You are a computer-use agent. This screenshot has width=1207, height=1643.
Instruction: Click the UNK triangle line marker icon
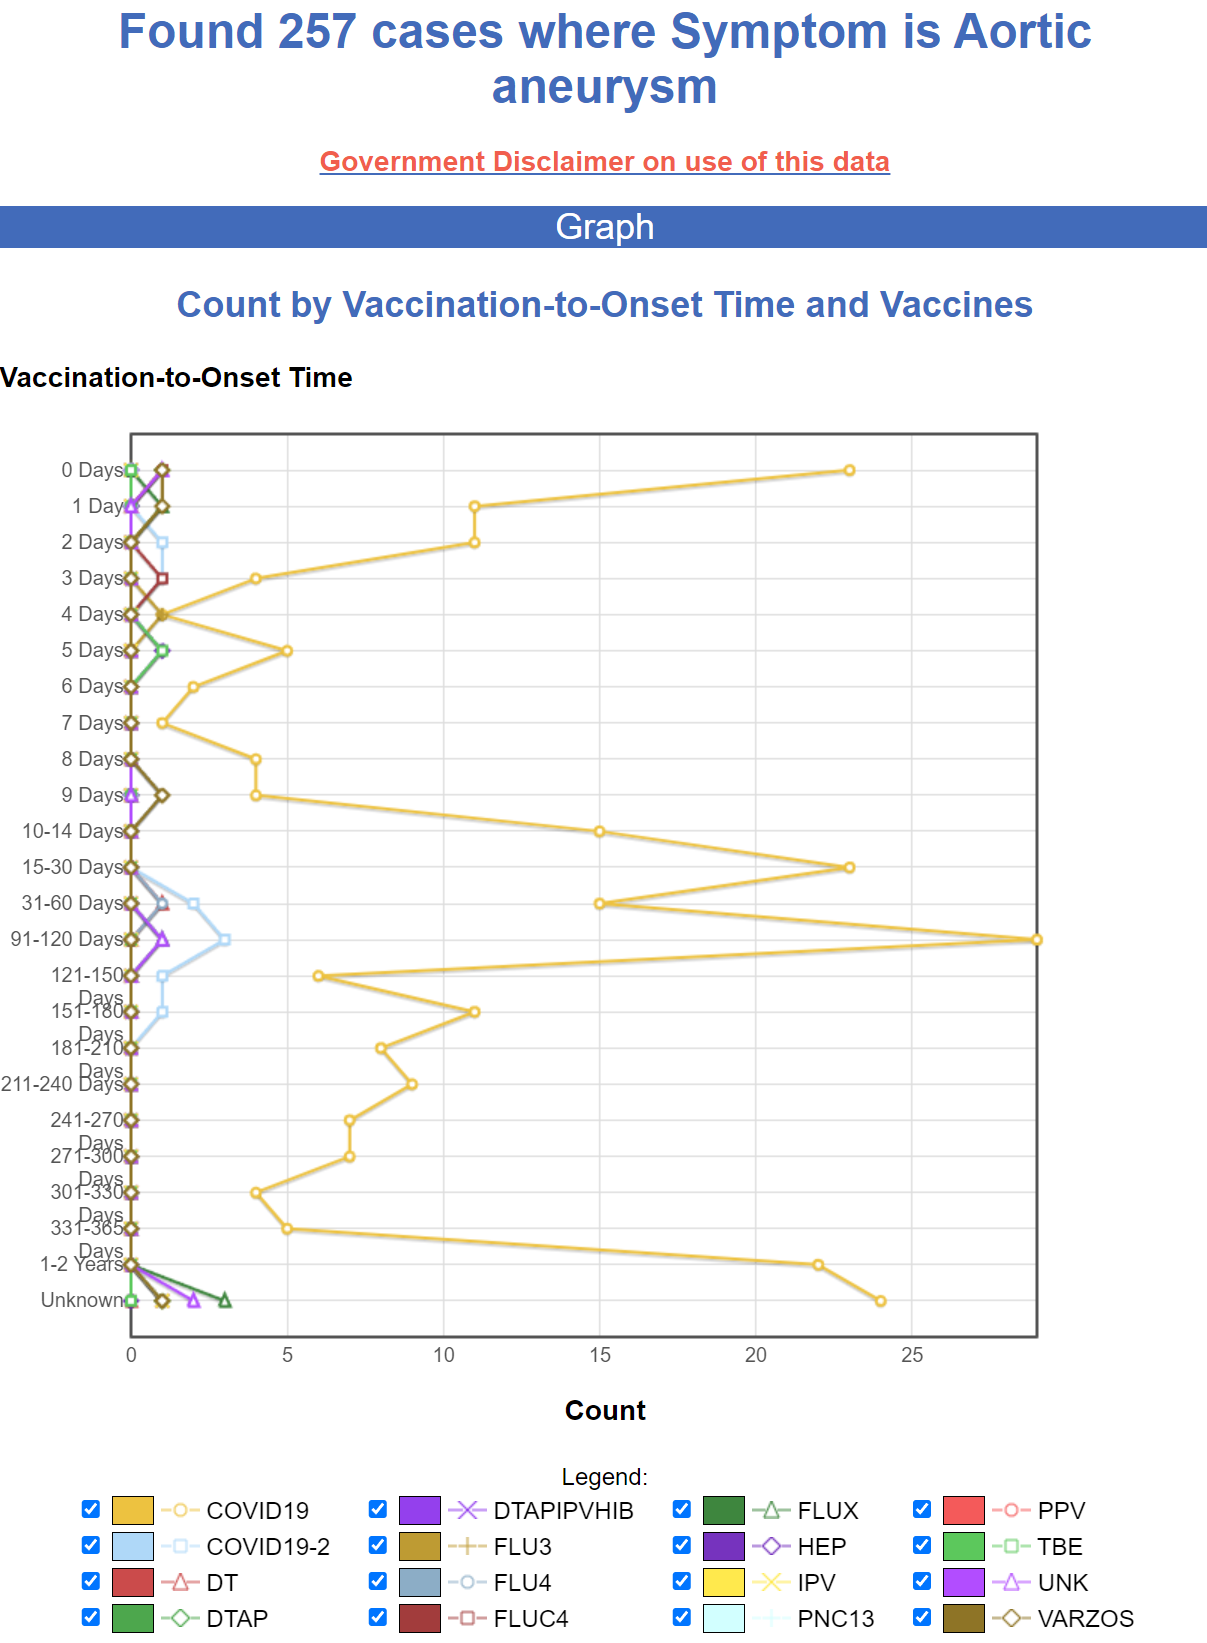1011,1582
